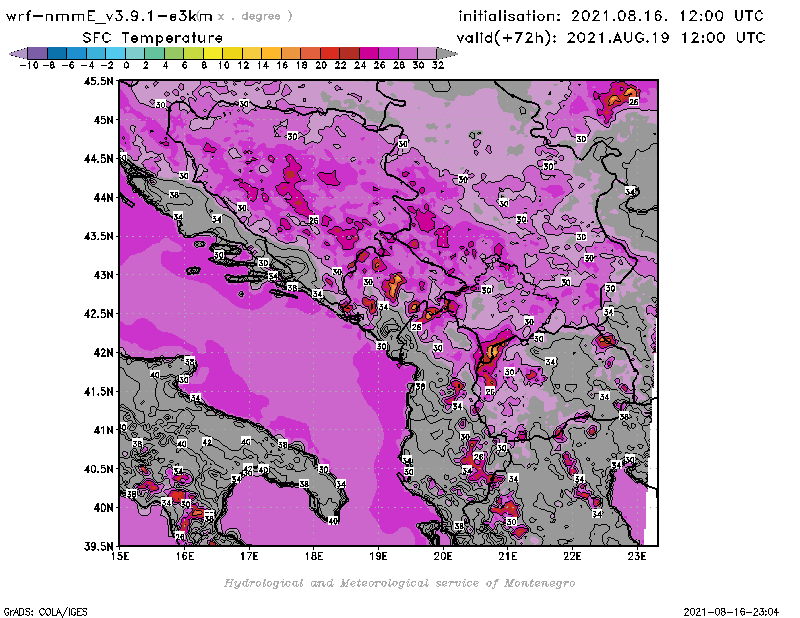Screen dimensions: 800x618
Task: Click the light orchid 30 to 32 legend swatch
Action: 428,53
